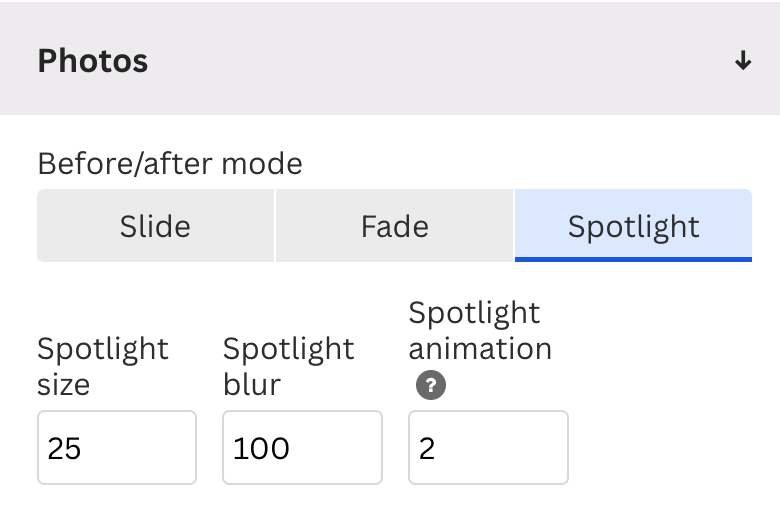Select the Spotlight before/after mode

pos(633,226)
